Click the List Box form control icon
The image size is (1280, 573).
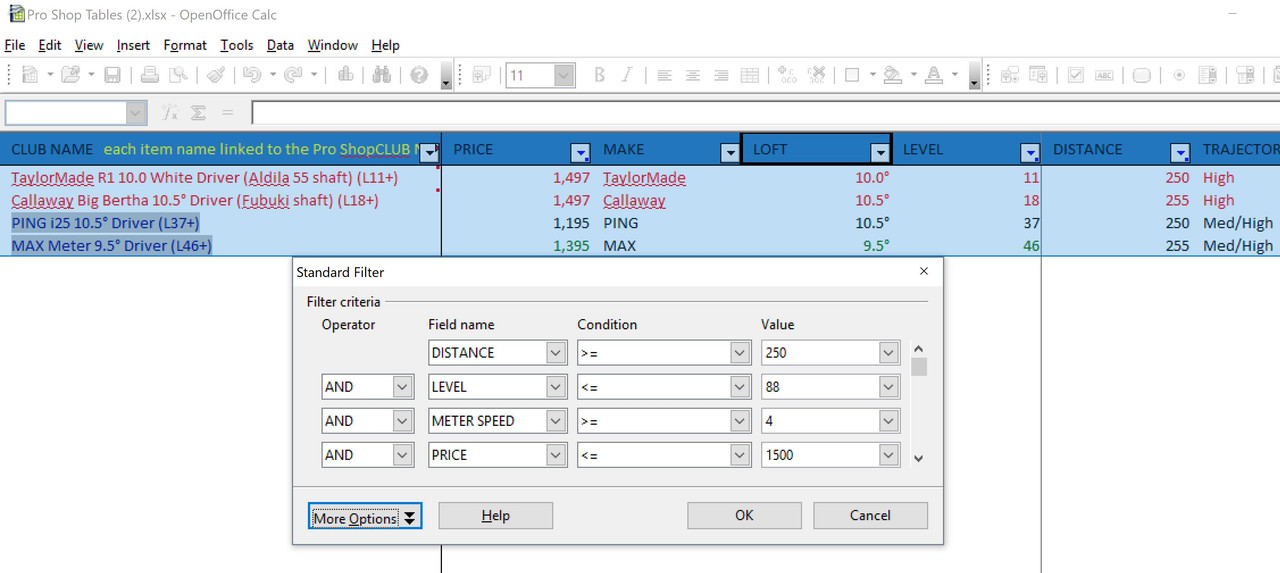point(1207,75)
